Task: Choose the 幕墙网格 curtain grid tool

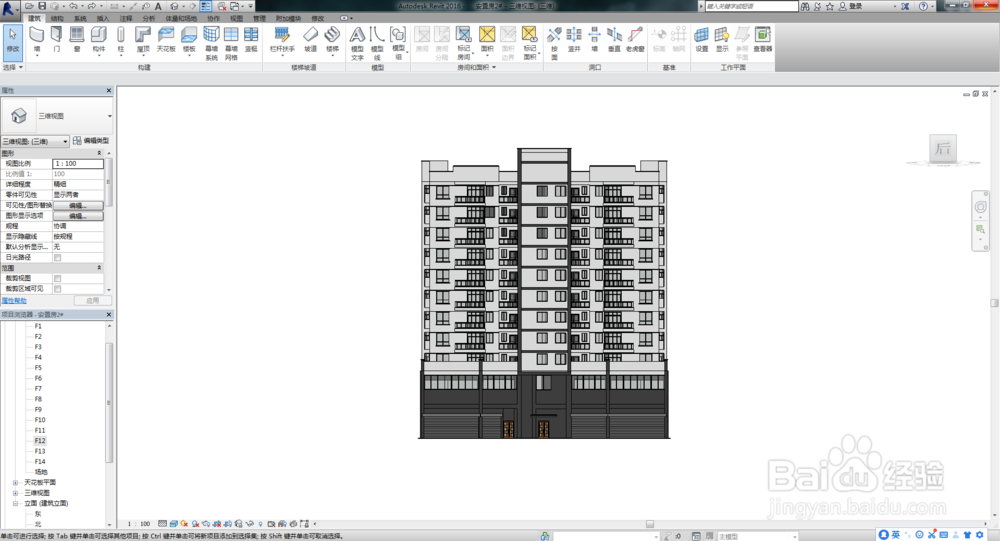Action: pyautogui.click(x=231, y=43)
